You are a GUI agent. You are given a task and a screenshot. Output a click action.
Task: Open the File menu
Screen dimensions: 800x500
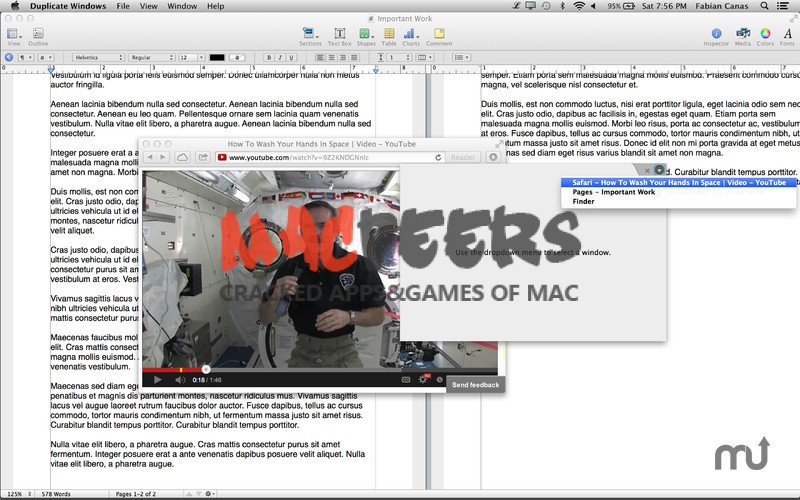(x=123, y=6)
